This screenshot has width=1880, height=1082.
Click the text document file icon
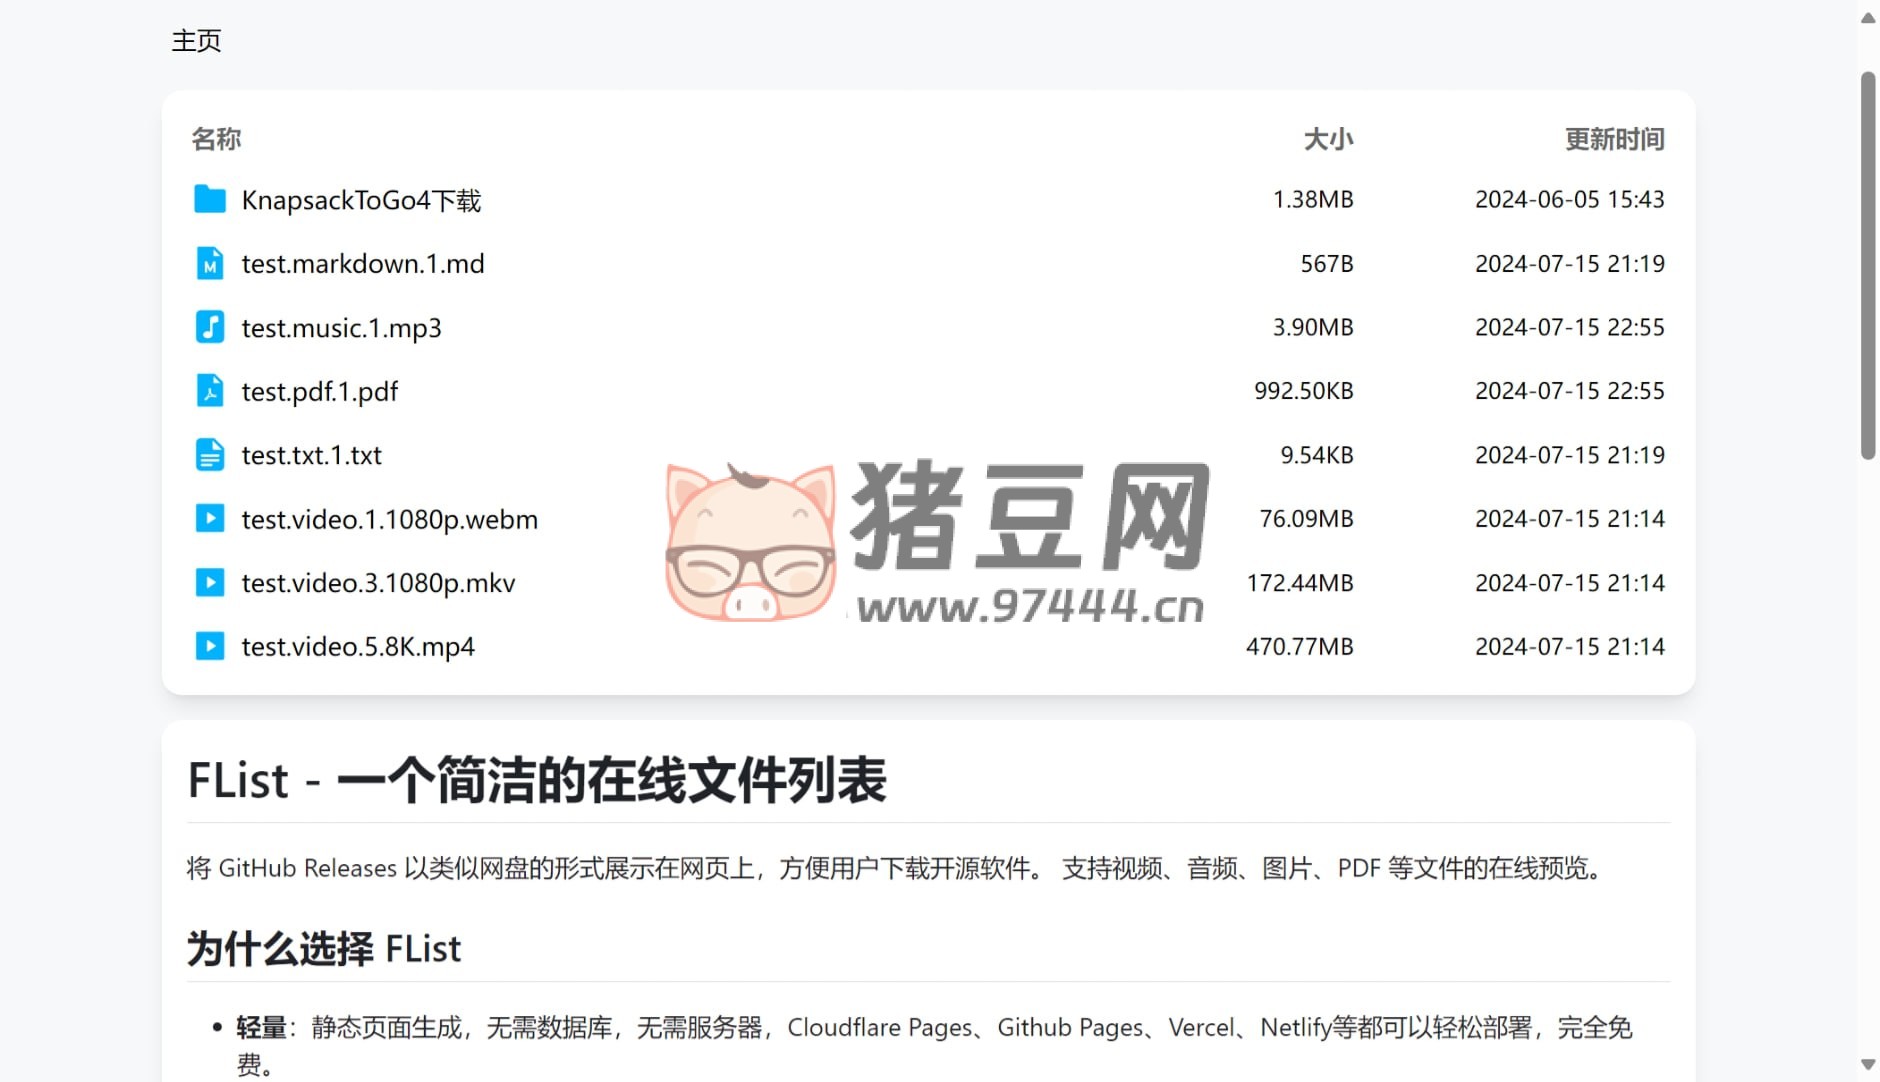click(x=209, y=455)
